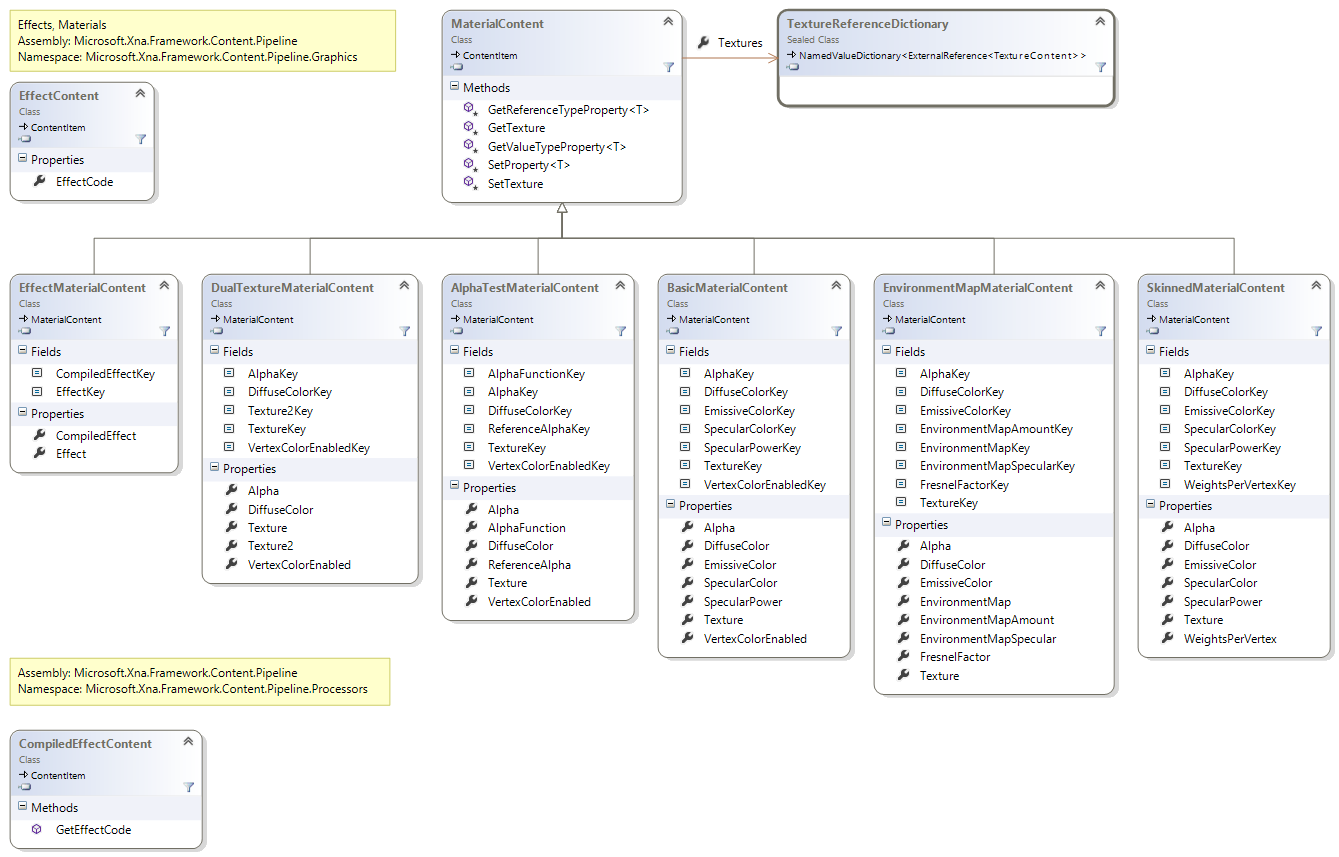
Task: Select the SkinnedMaterialContent class title
Action: [x=1216, y=288]
